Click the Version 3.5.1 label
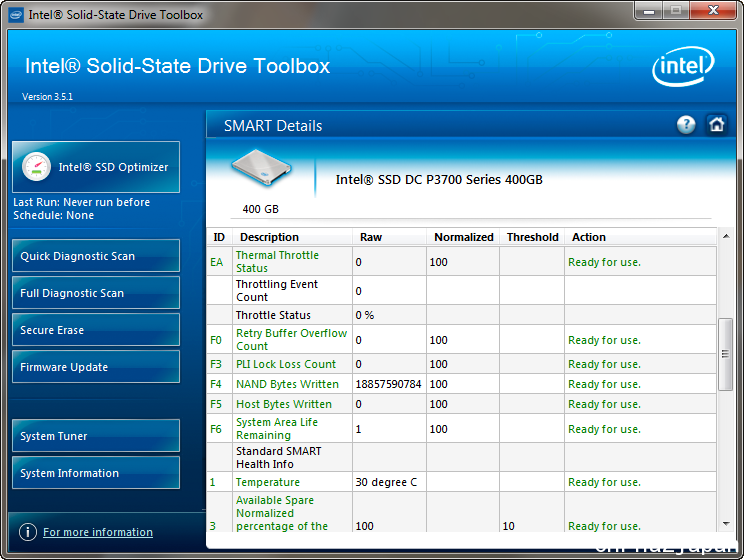The height and width of the screenshot is (560, 744). (47, 96)
